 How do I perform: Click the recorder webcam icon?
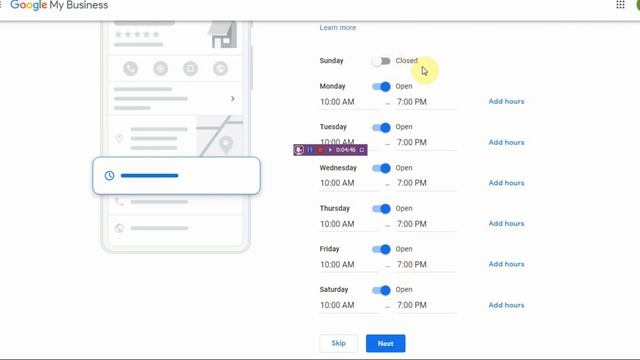pyautogui.click(x=299, y=150)
